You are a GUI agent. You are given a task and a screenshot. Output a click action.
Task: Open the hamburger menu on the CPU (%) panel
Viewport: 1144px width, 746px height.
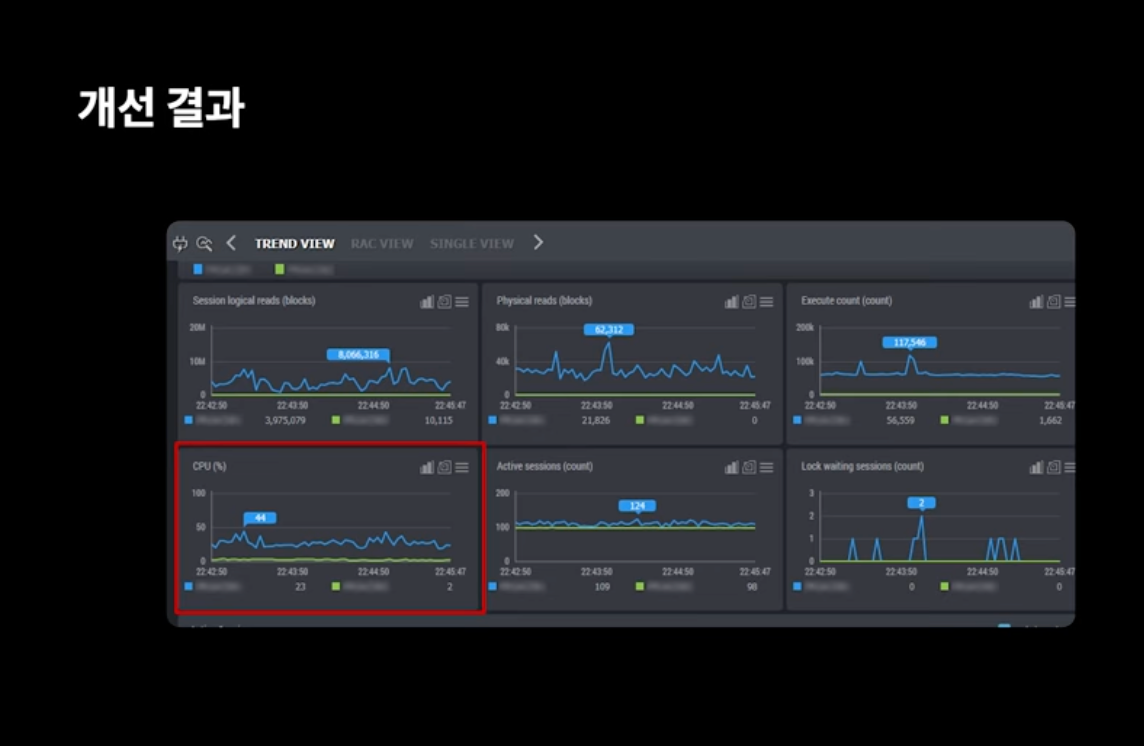462,467
